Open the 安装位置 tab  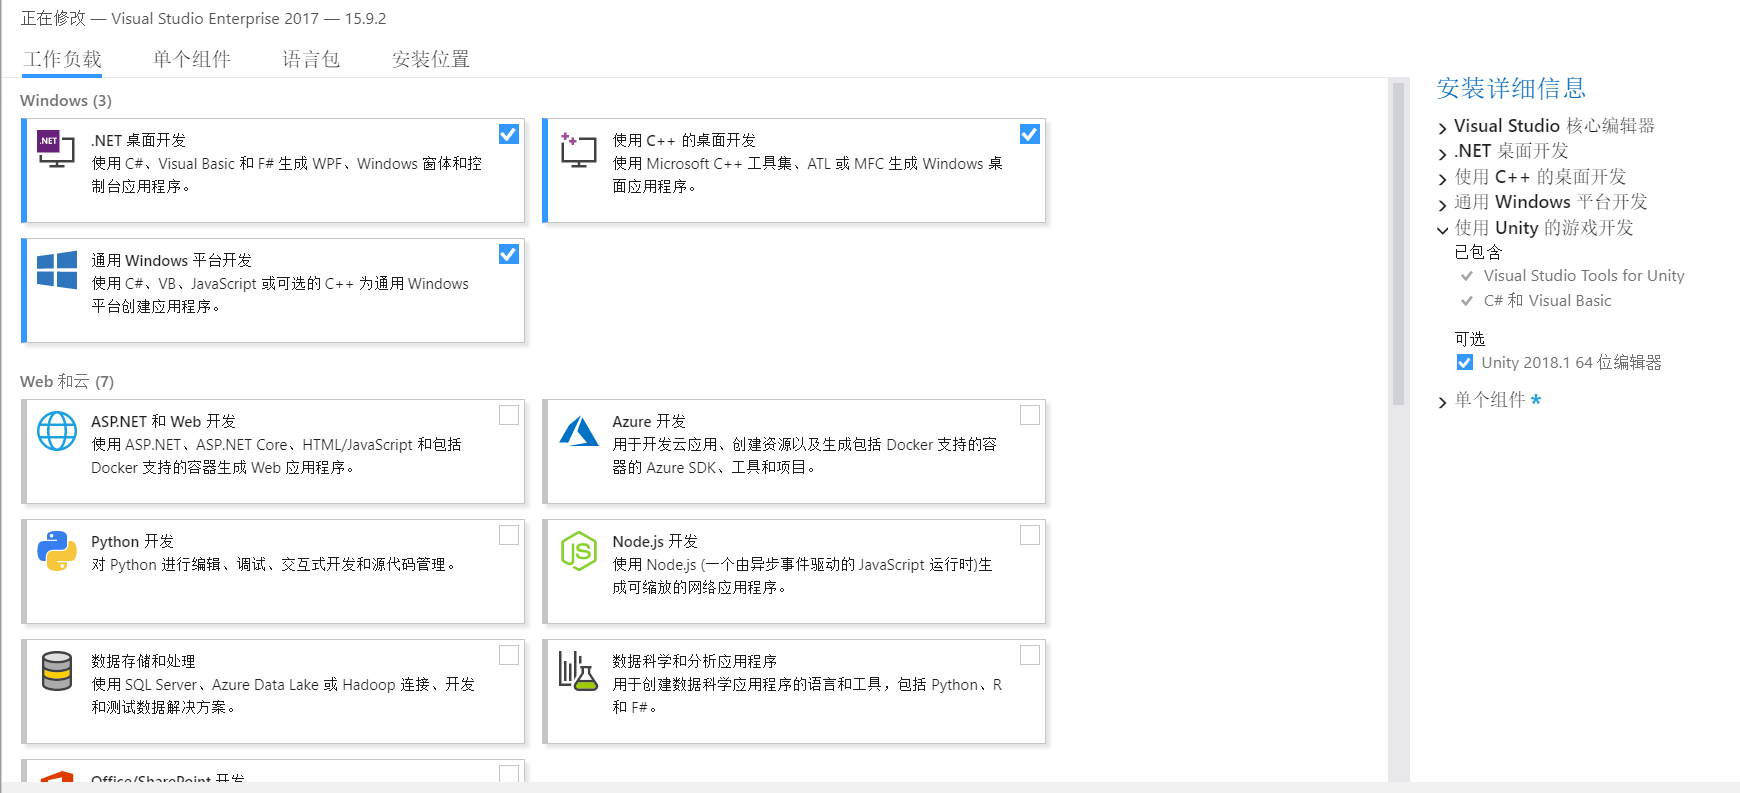(431, 59)
